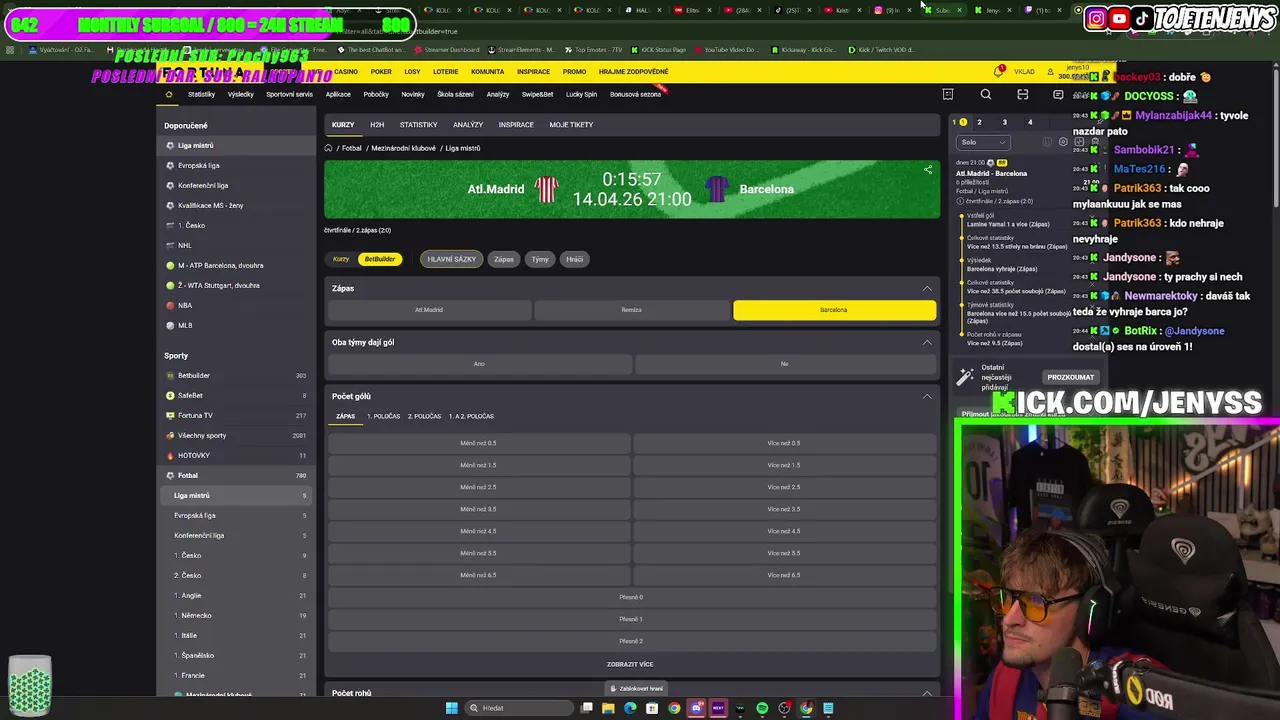Image resolution: width=1280 pixels, height=720 pixels.
Task: Click the magic wand icon in ticket panel
Action: pos(965,376)
